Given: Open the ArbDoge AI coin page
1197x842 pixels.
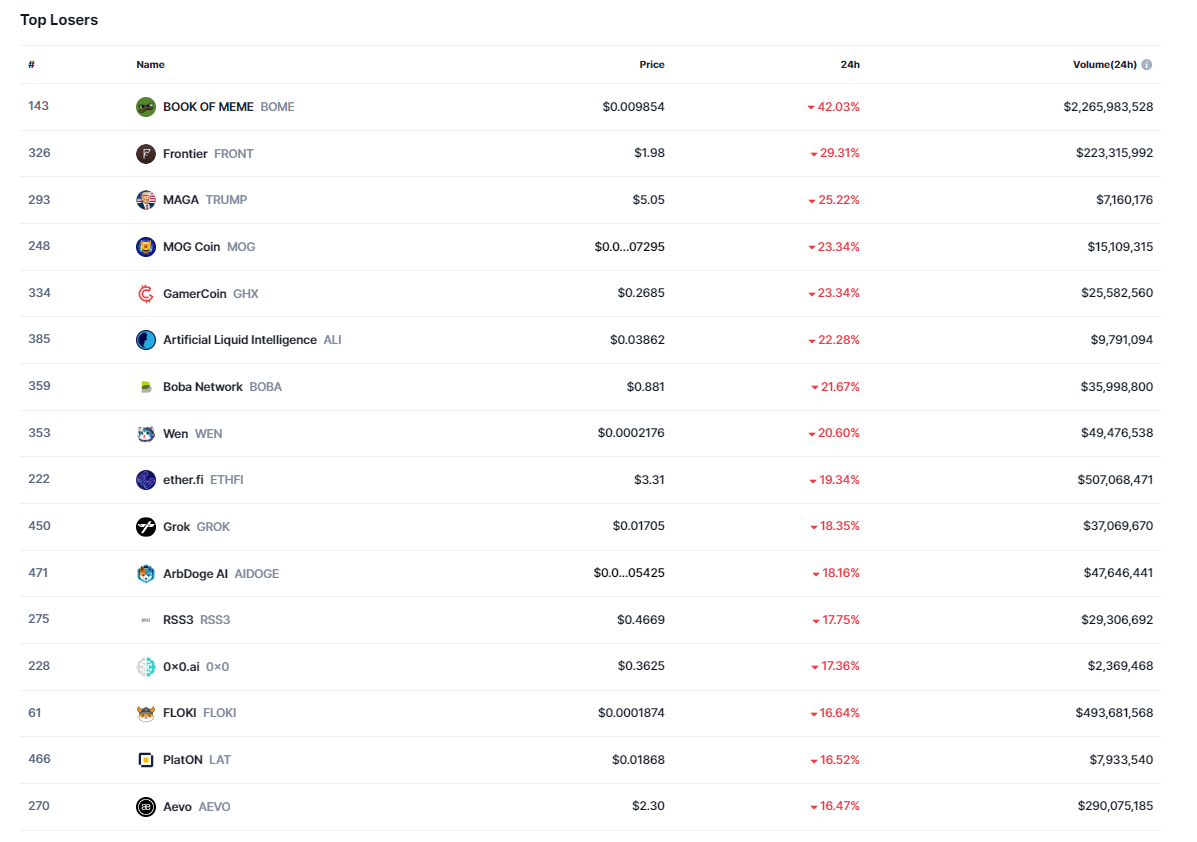Looking at the screenshot, I should click(x=196, y=574).
